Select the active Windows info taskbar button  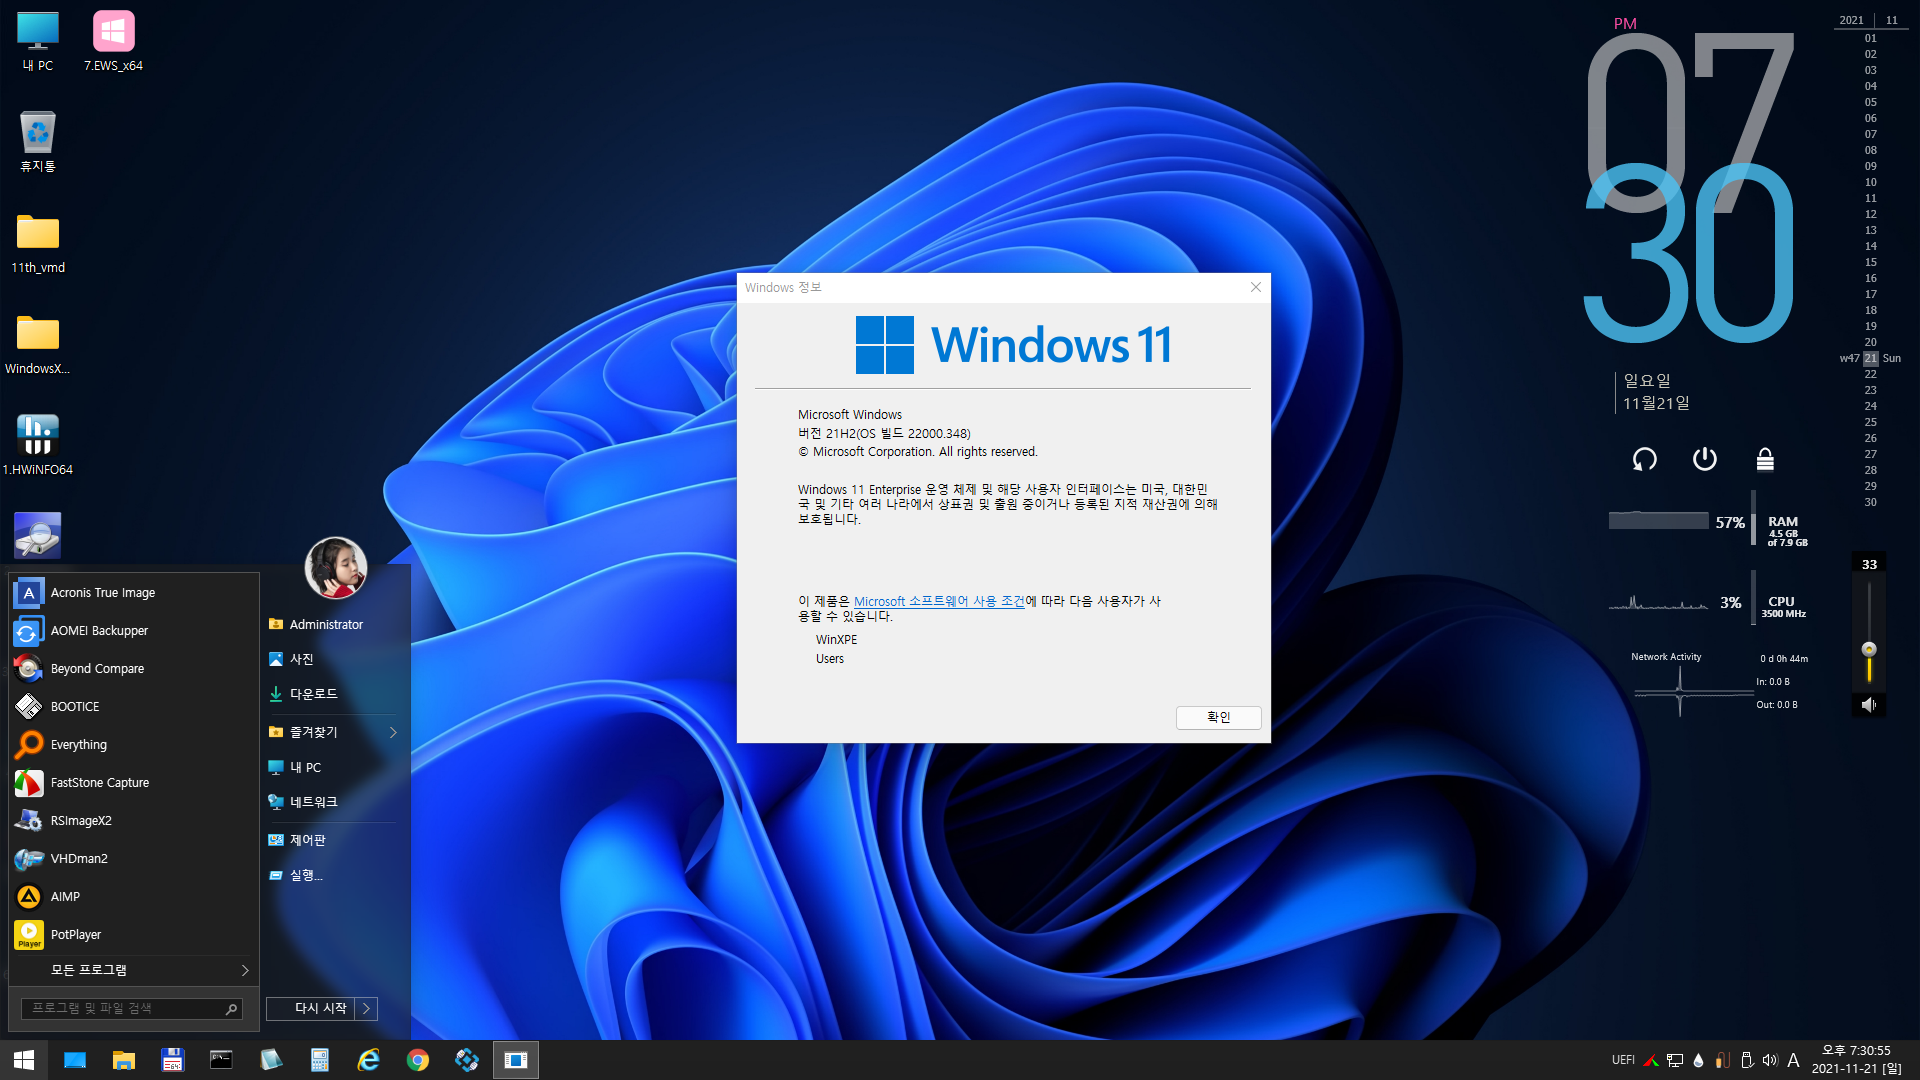tap(516, 1060)
